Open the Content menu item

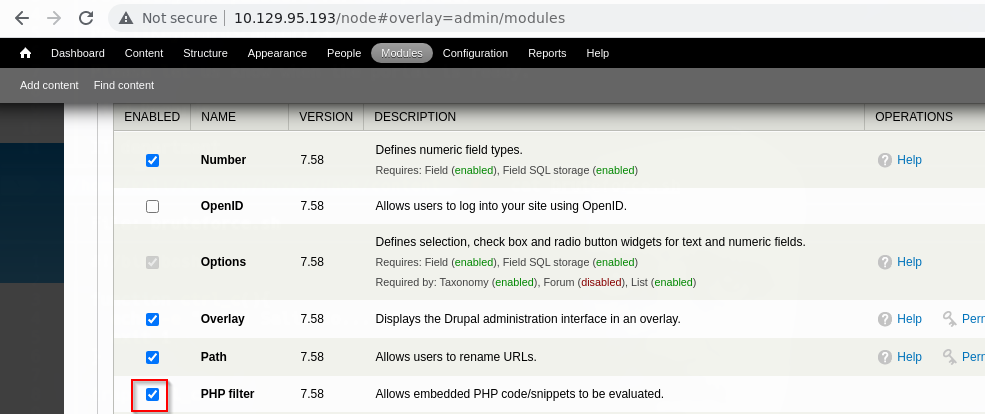[144, 53]
